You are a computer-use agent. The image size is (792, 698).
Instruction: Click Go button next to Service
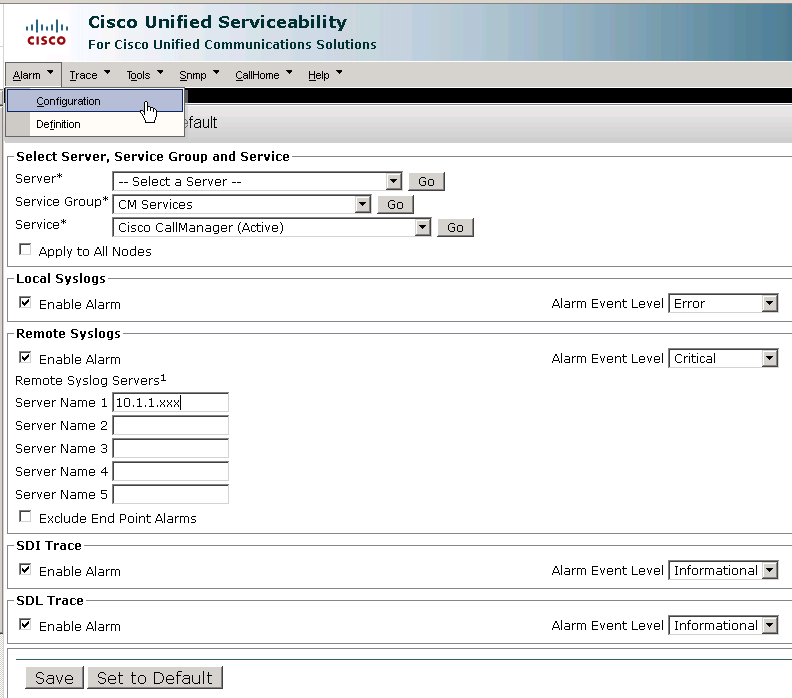[455, 227]
